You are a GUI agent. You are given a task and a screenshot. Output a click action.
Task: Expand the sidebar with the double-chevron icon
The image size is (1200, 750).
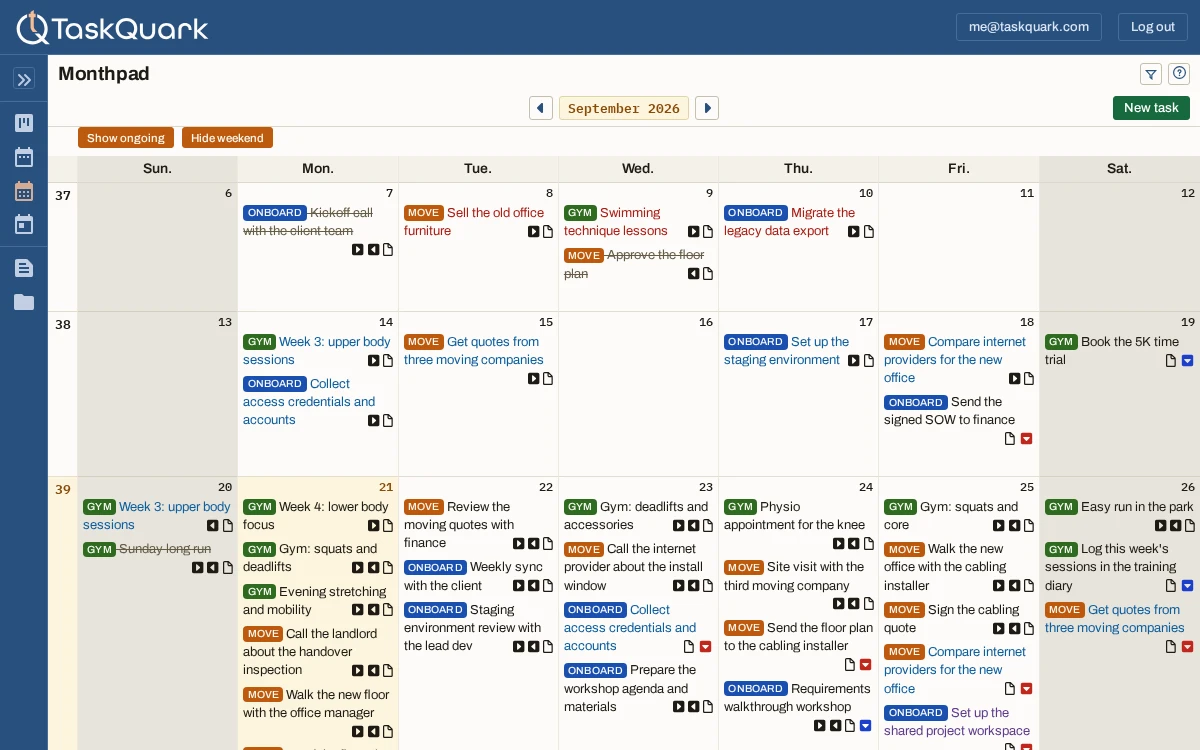pos(24,79)
